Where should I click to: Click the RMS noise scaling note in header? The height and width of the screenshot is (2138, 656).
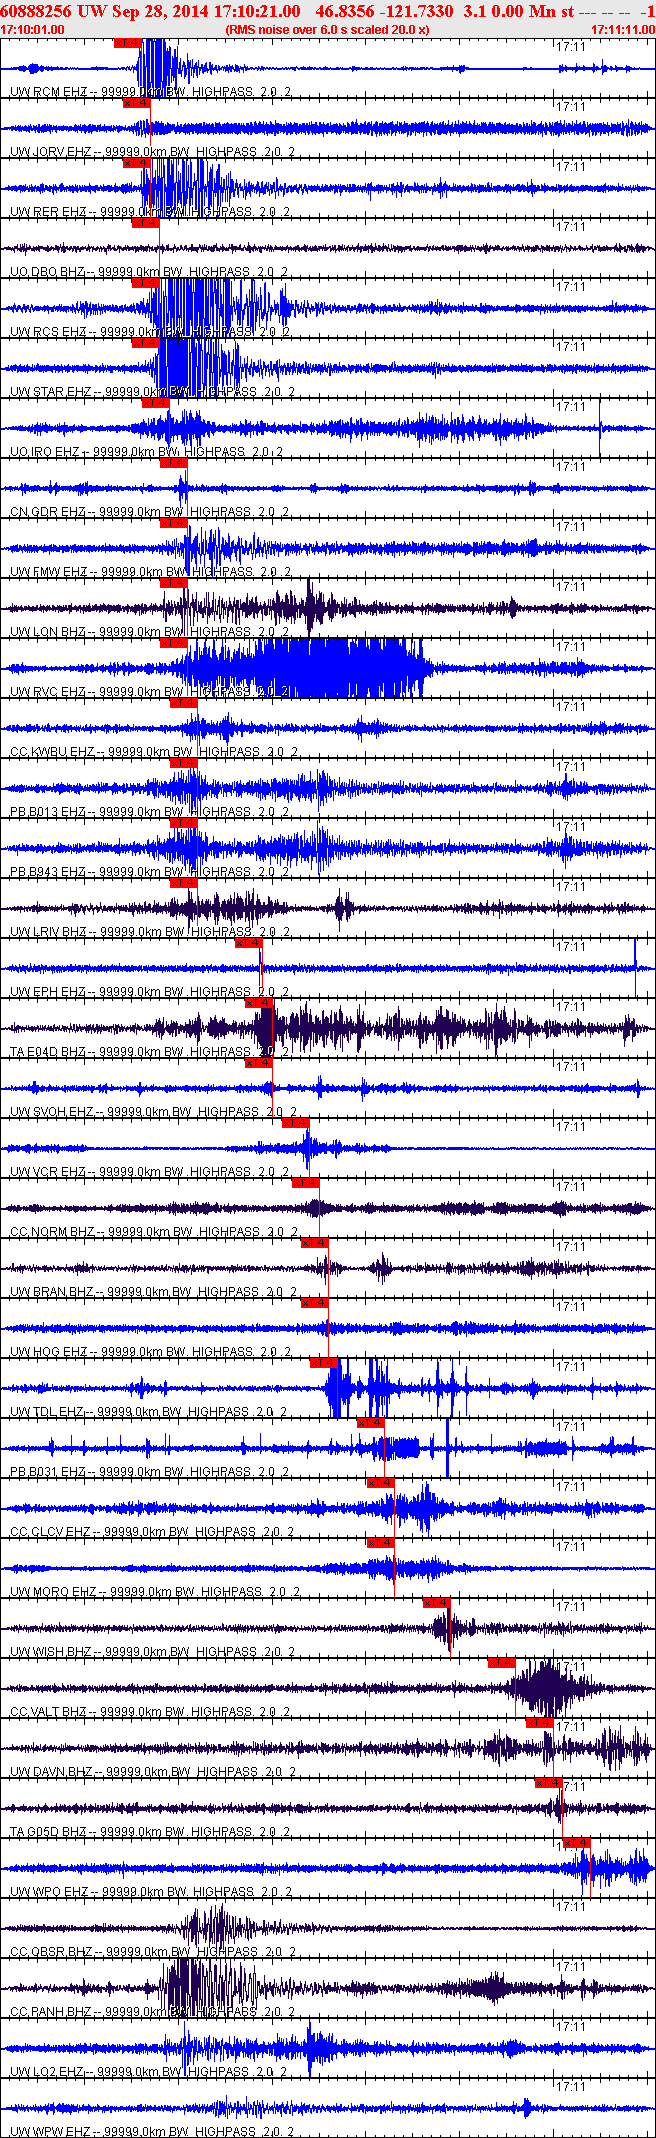pos(328,29)
